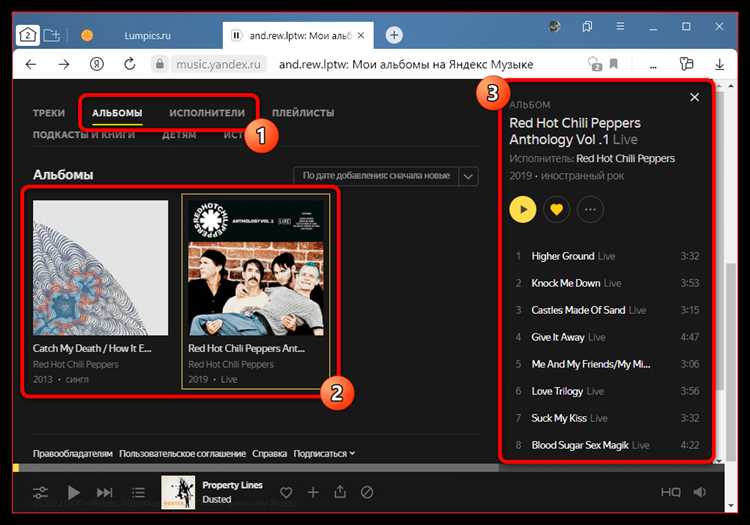Viewport: 750px width, 525px height.
Task: Reload the current page
Action: pos(129,64)
